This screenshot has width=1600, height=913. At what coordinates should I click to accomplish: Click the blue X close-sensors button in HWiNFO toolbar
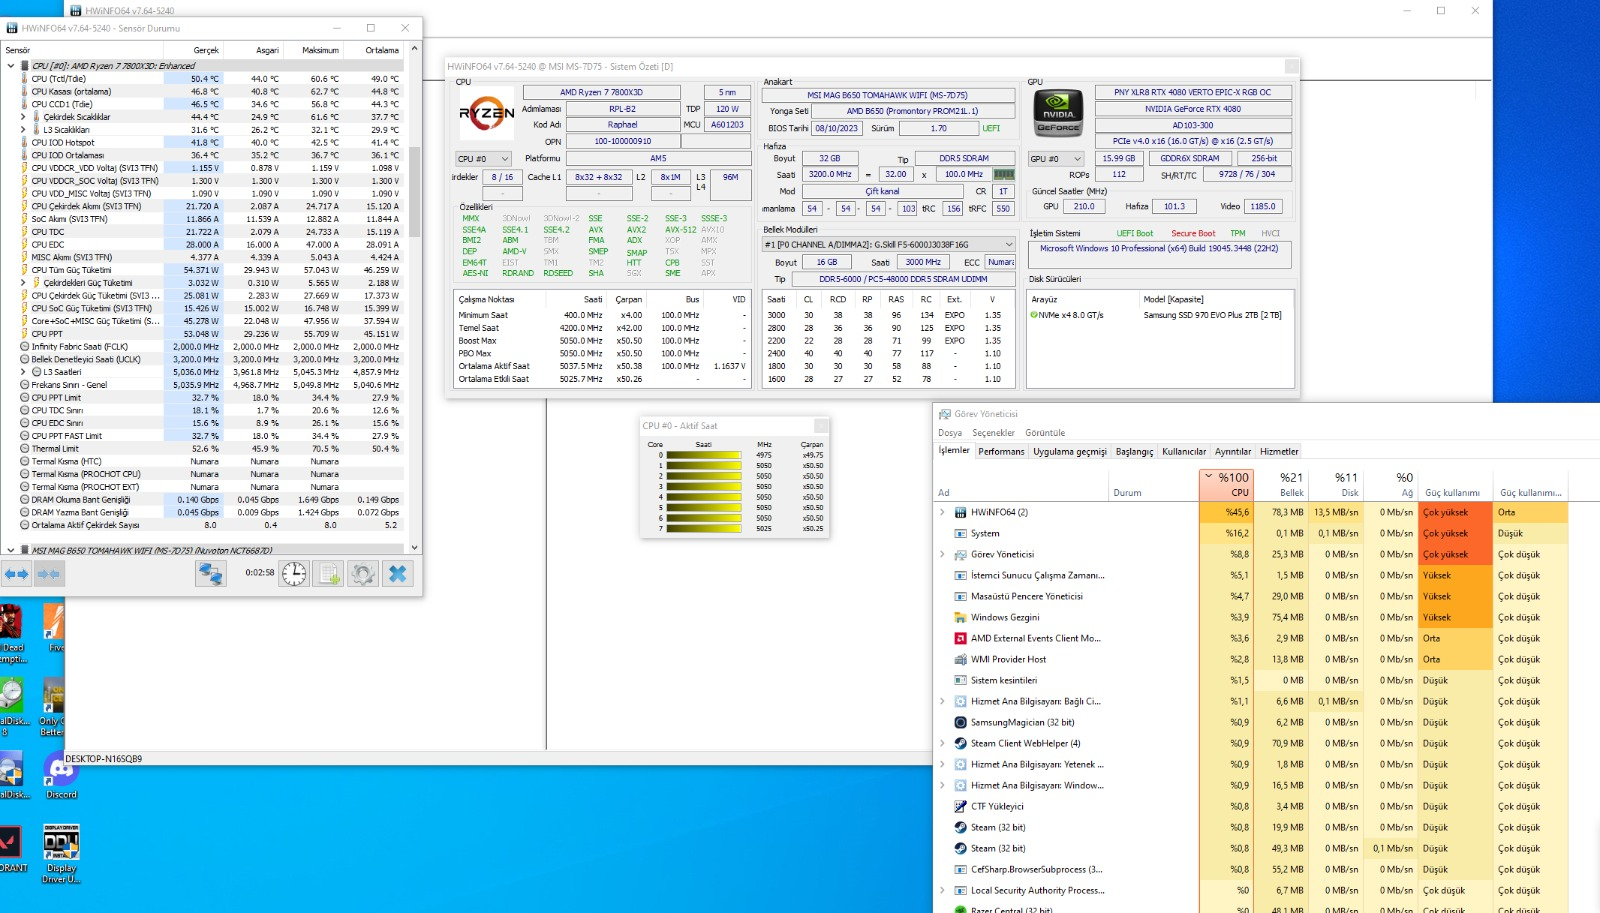click(397, 574)
